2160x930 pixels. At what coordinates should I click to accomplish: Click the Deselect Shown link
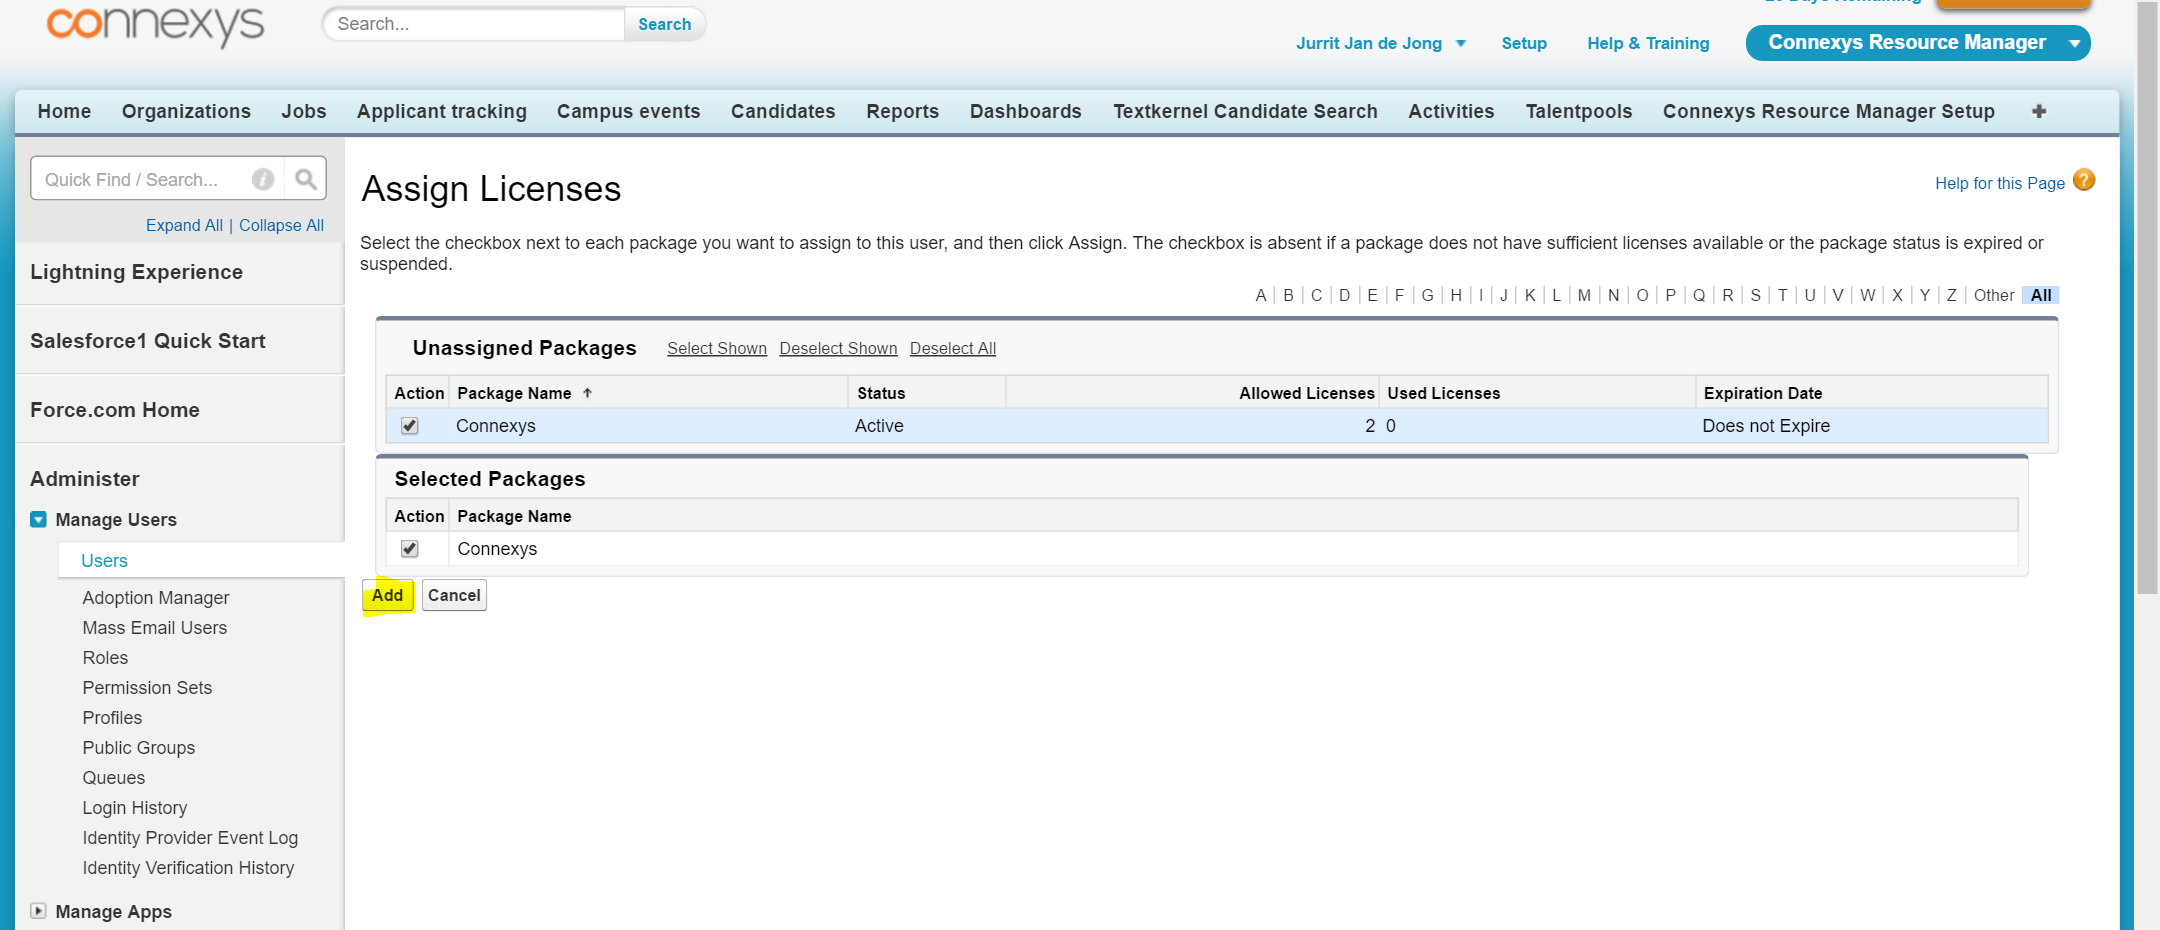click(838, 348)
